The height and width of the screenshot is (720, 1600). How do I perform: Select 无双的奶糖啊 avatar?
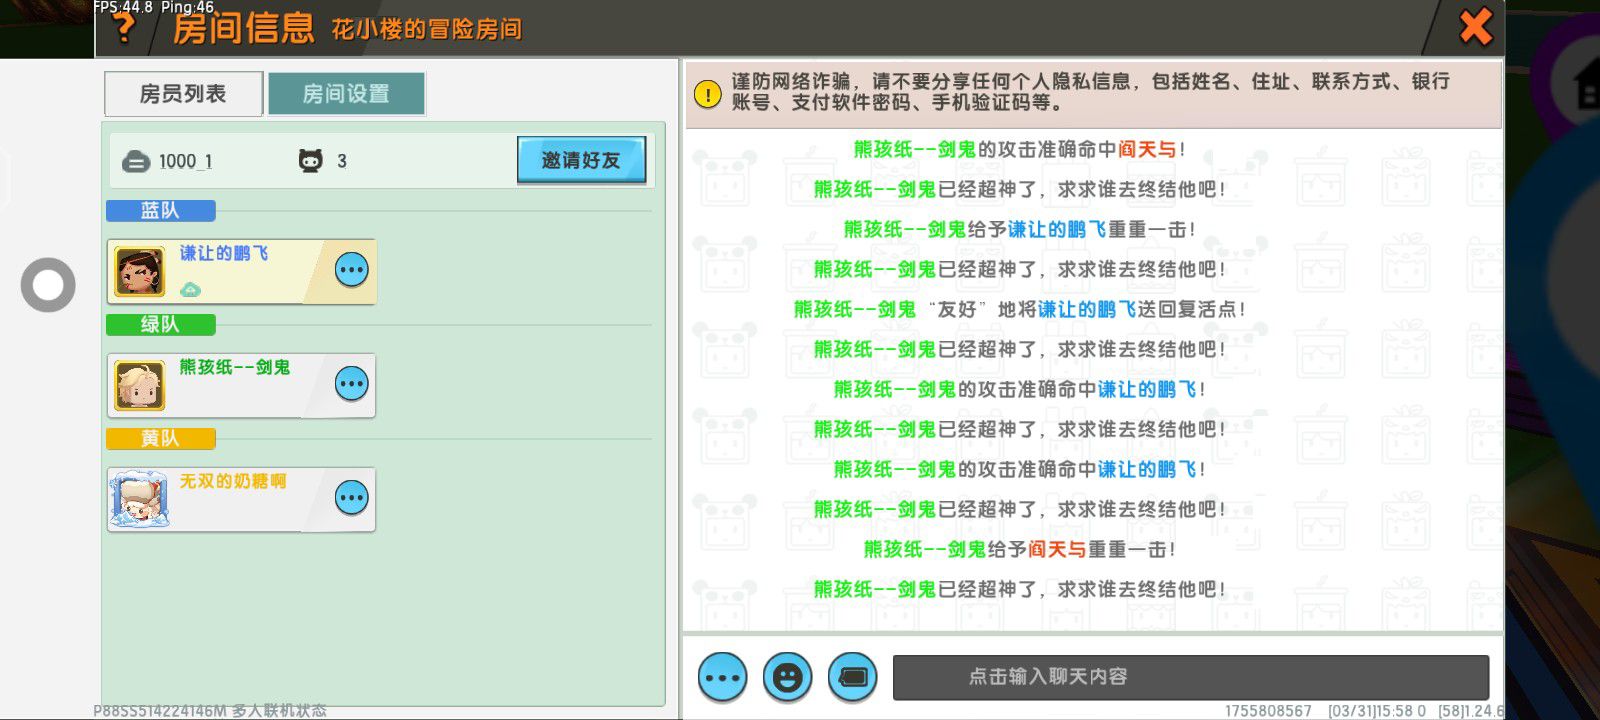pos(139,500)
